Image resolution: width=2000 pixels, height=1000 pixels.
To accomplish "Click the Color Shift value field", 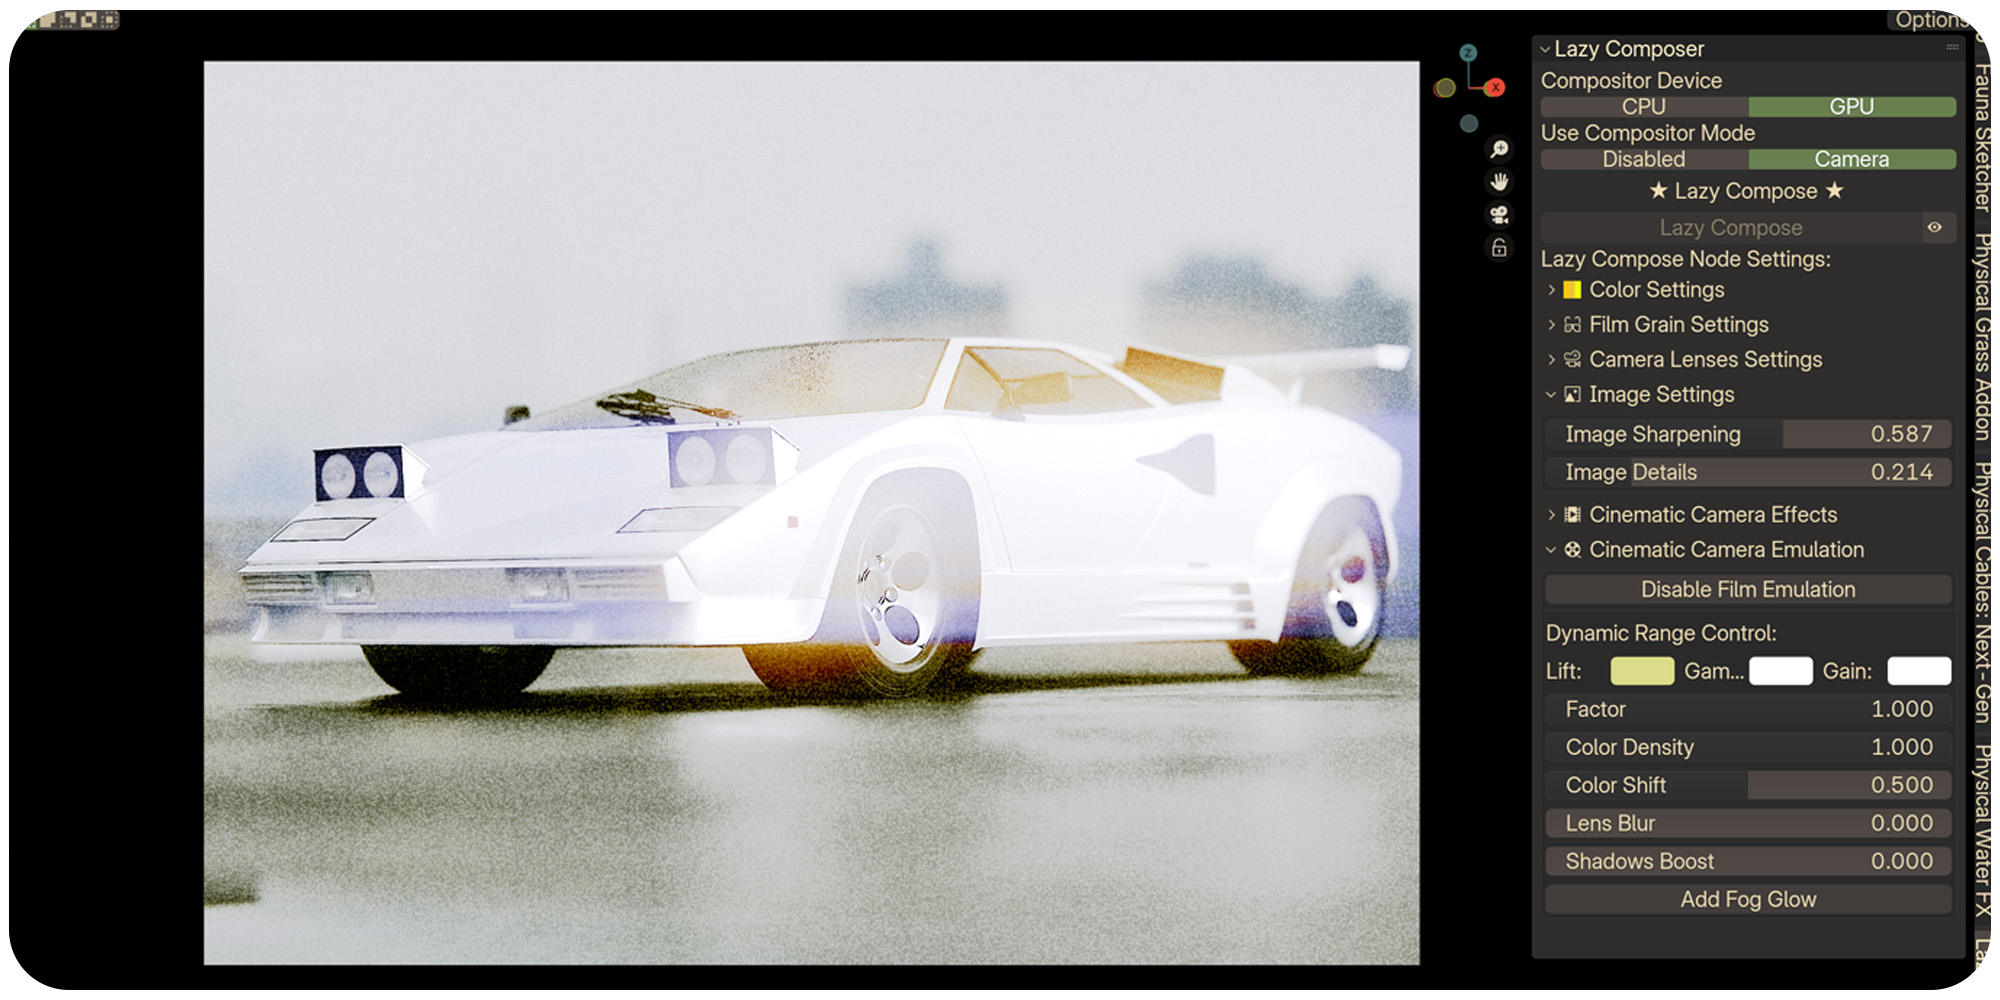I will tap(1747, 786).
